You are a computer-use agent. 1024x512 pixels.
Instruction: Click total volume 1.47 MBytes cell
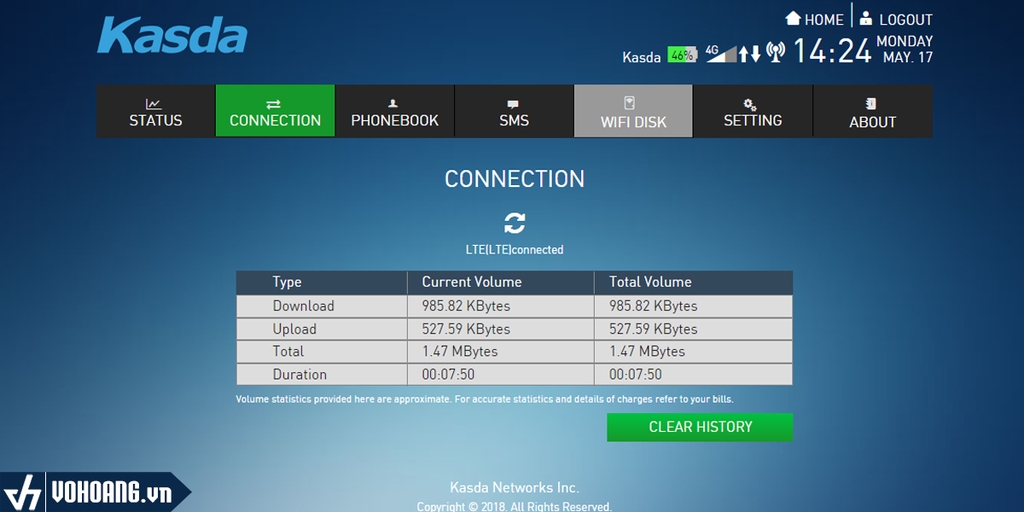click(x=647, y=351)
